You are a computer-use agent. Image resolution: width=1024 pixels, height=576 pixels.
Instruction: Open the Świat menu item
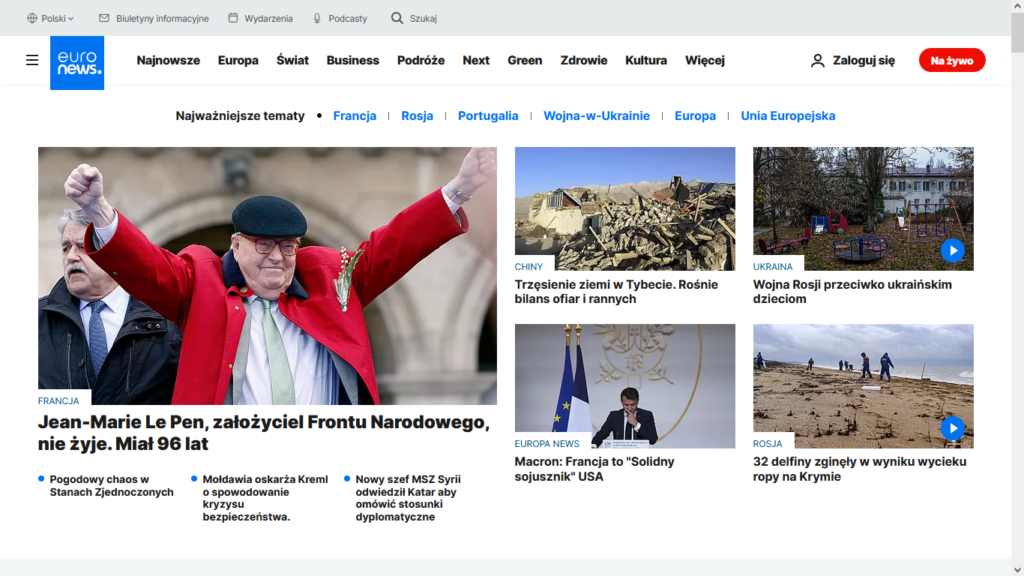(293, 60)
